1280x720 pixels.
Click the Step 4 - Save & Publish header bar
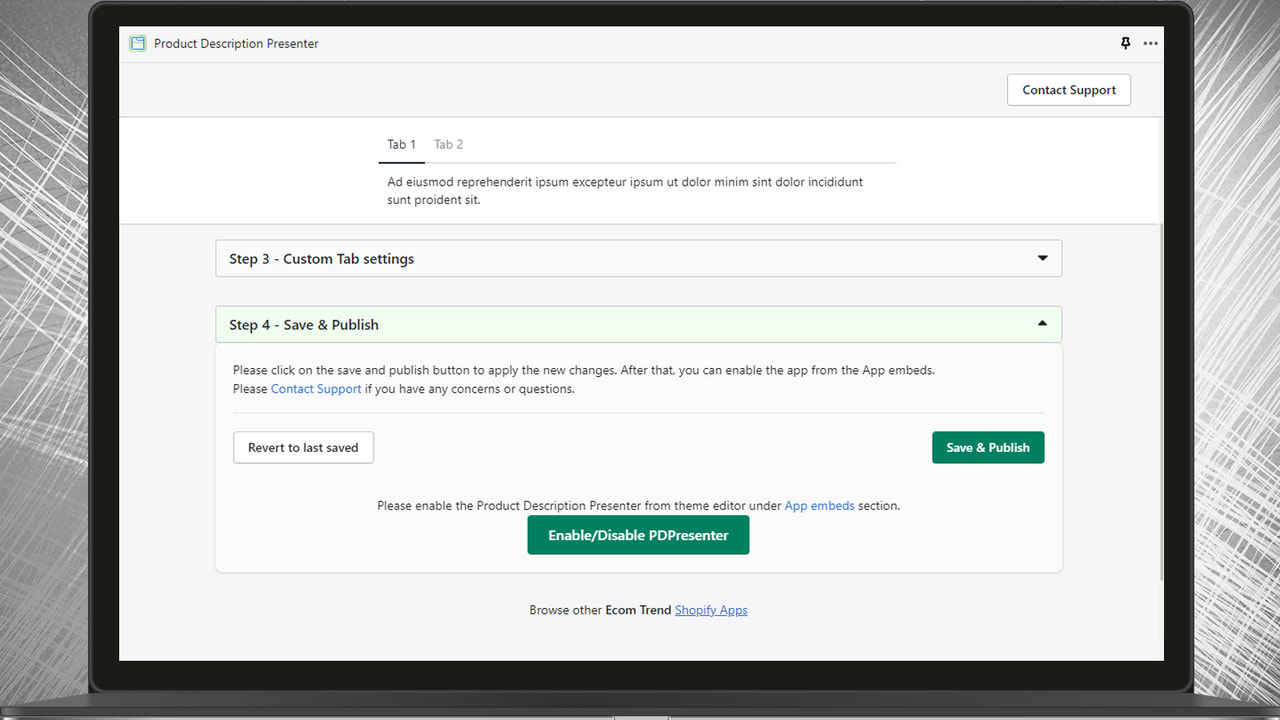pos(600,324)
